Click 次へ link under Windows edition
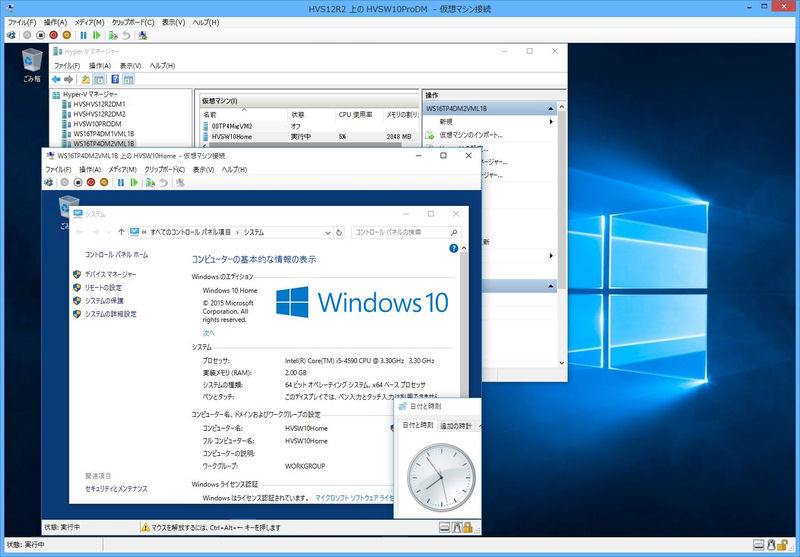Screen dimensions: 800x557 coord(209,333)
